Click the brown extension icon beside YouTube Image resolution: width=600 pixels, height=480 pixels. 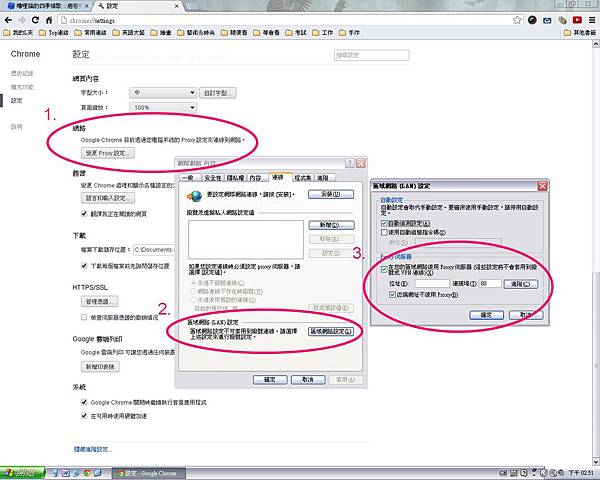point(562,20)
